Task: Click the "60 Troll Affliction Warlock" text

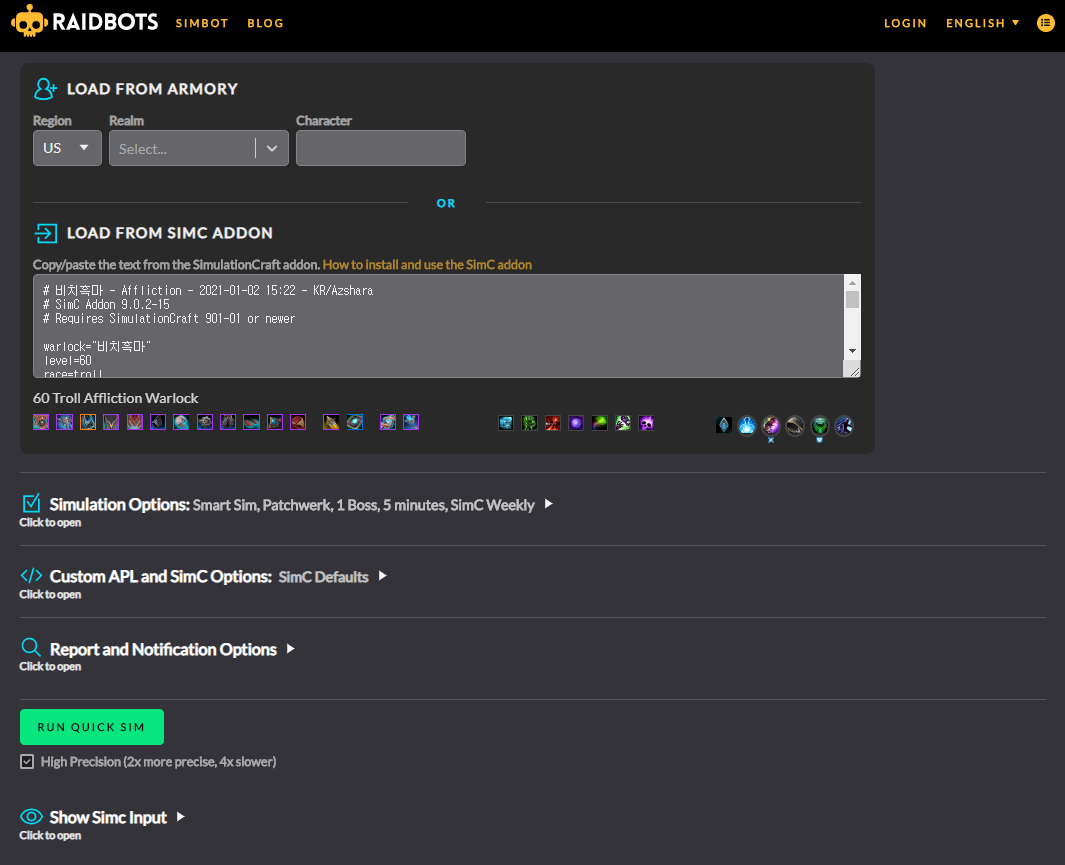Action: (115, 399)
